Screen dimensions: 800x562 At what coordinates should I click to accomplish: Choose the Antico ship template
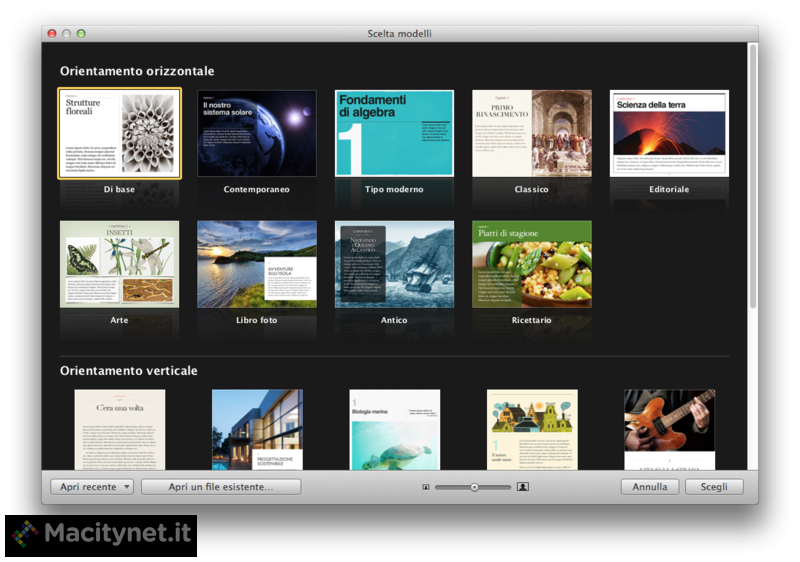(x=394, y=264)
